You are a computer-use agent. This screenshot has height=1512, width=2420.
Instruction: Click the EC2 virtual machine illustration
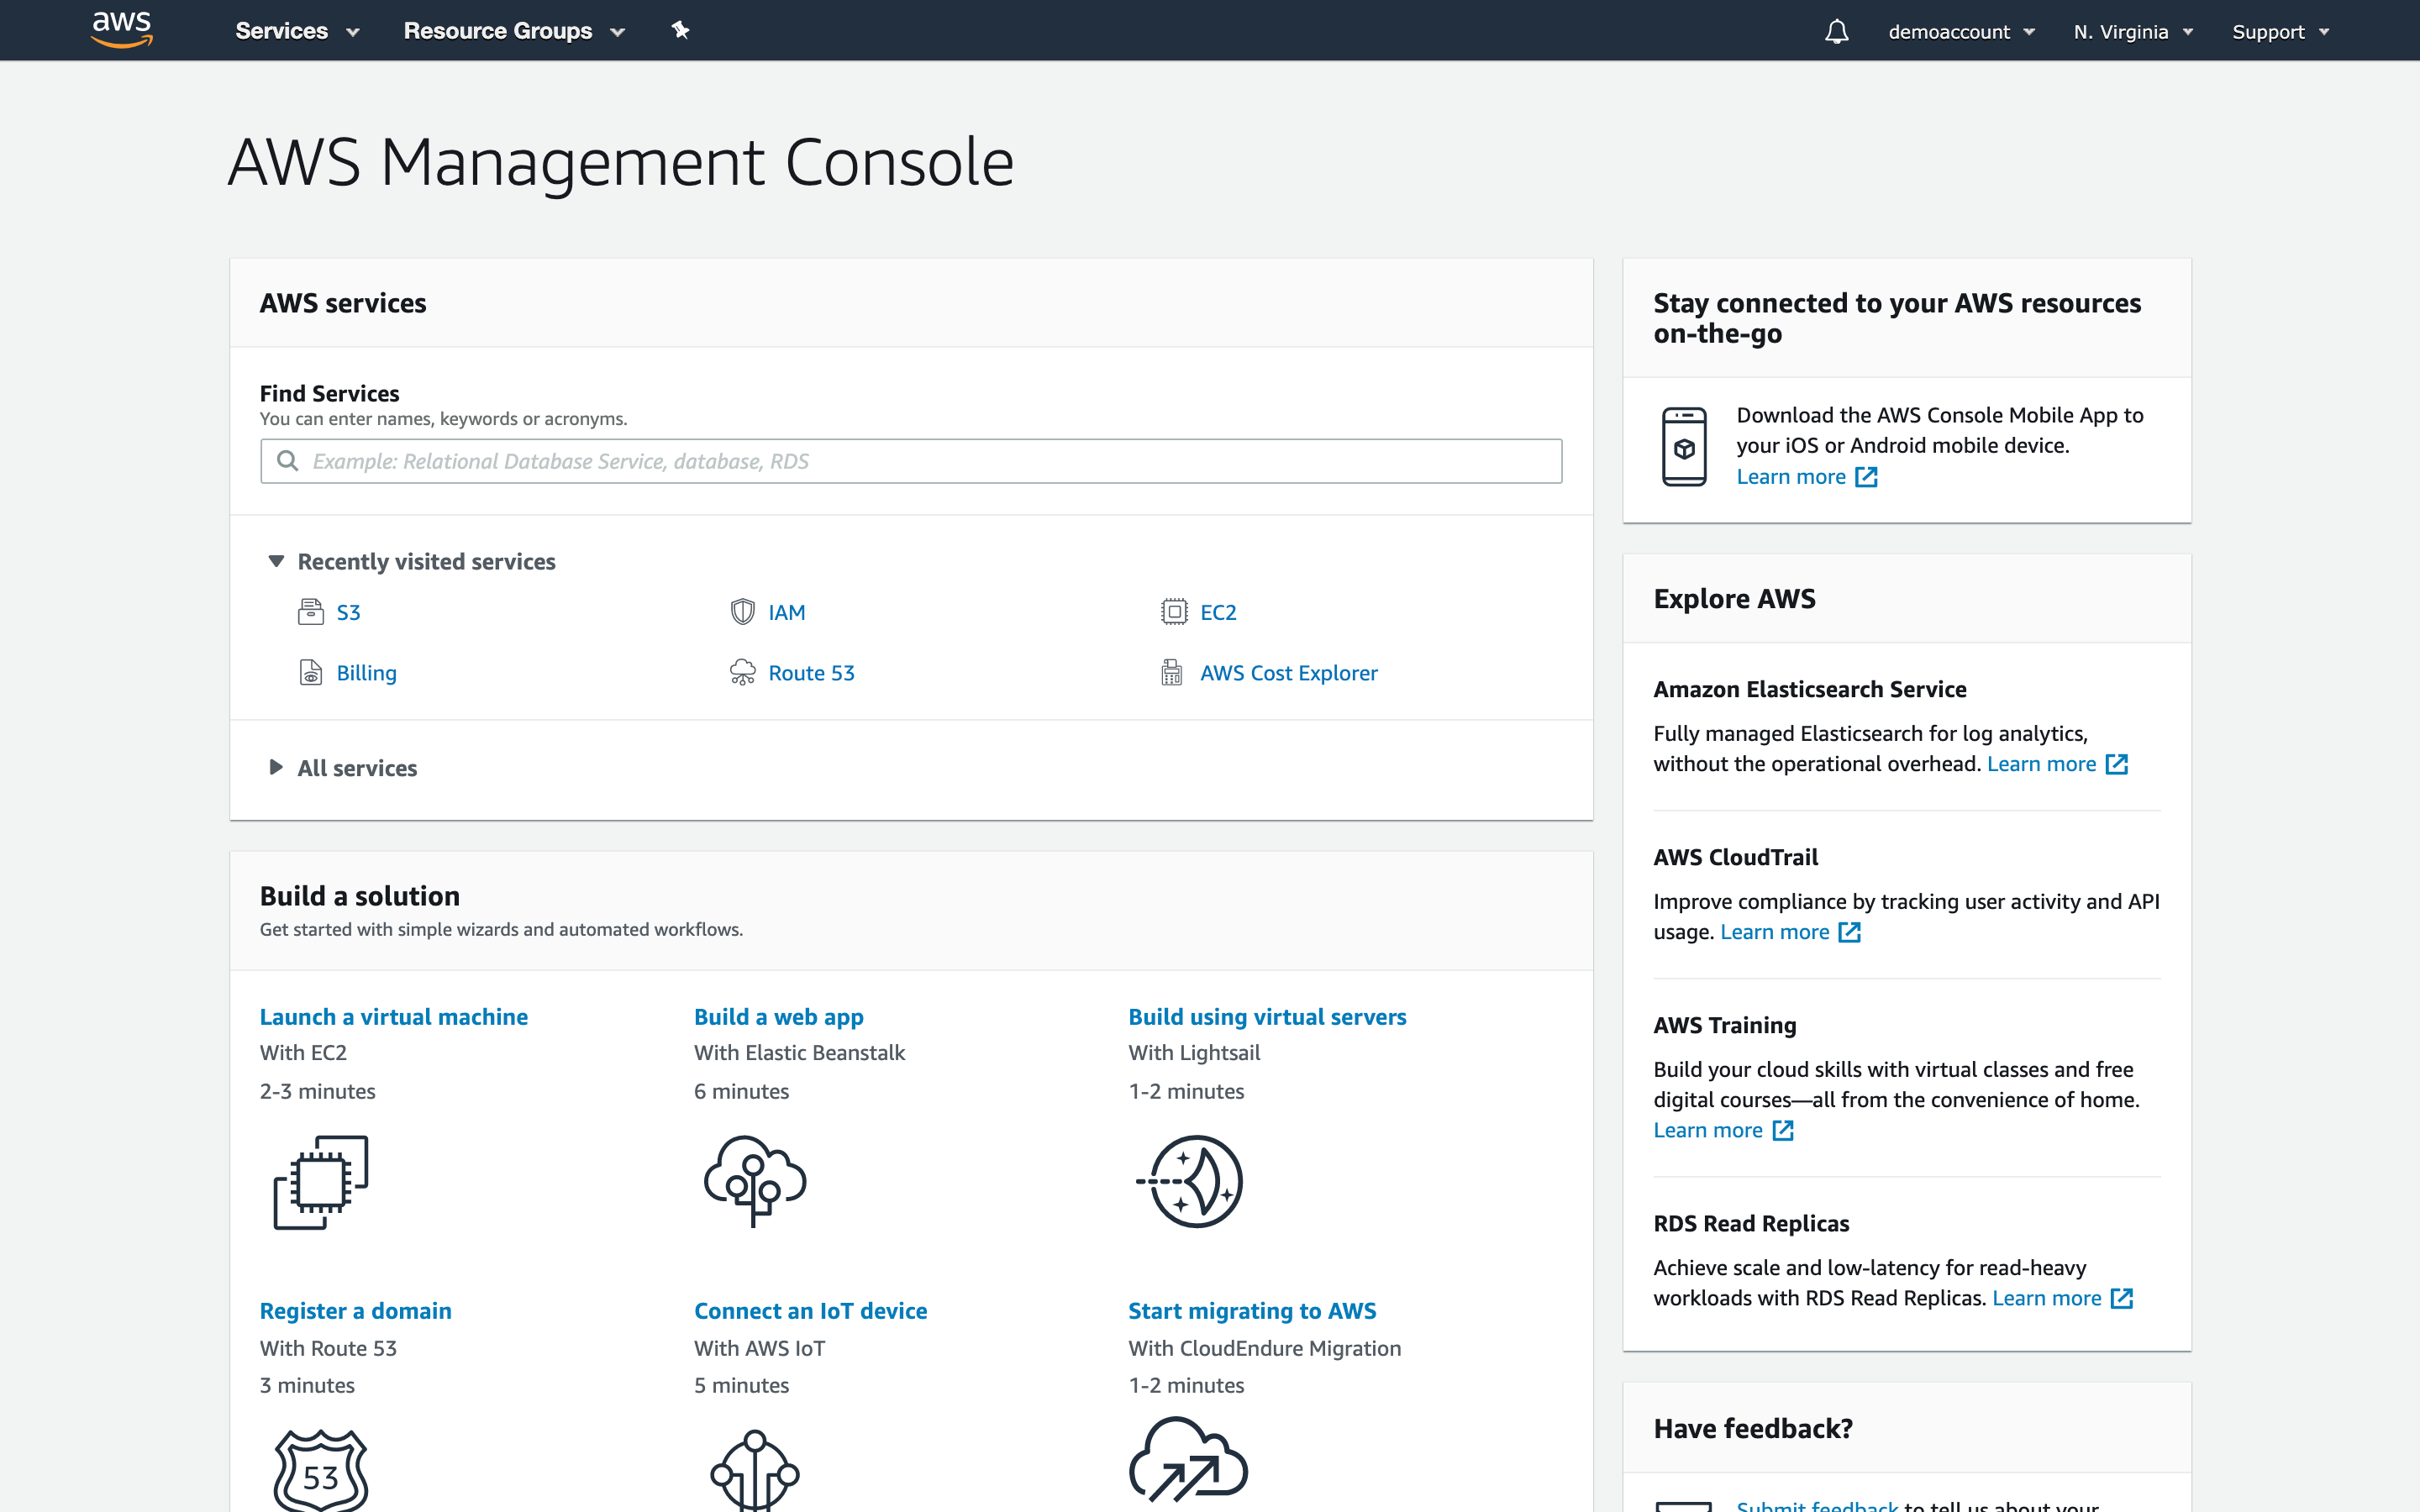pyautogui.click(x=321, y=1182)
